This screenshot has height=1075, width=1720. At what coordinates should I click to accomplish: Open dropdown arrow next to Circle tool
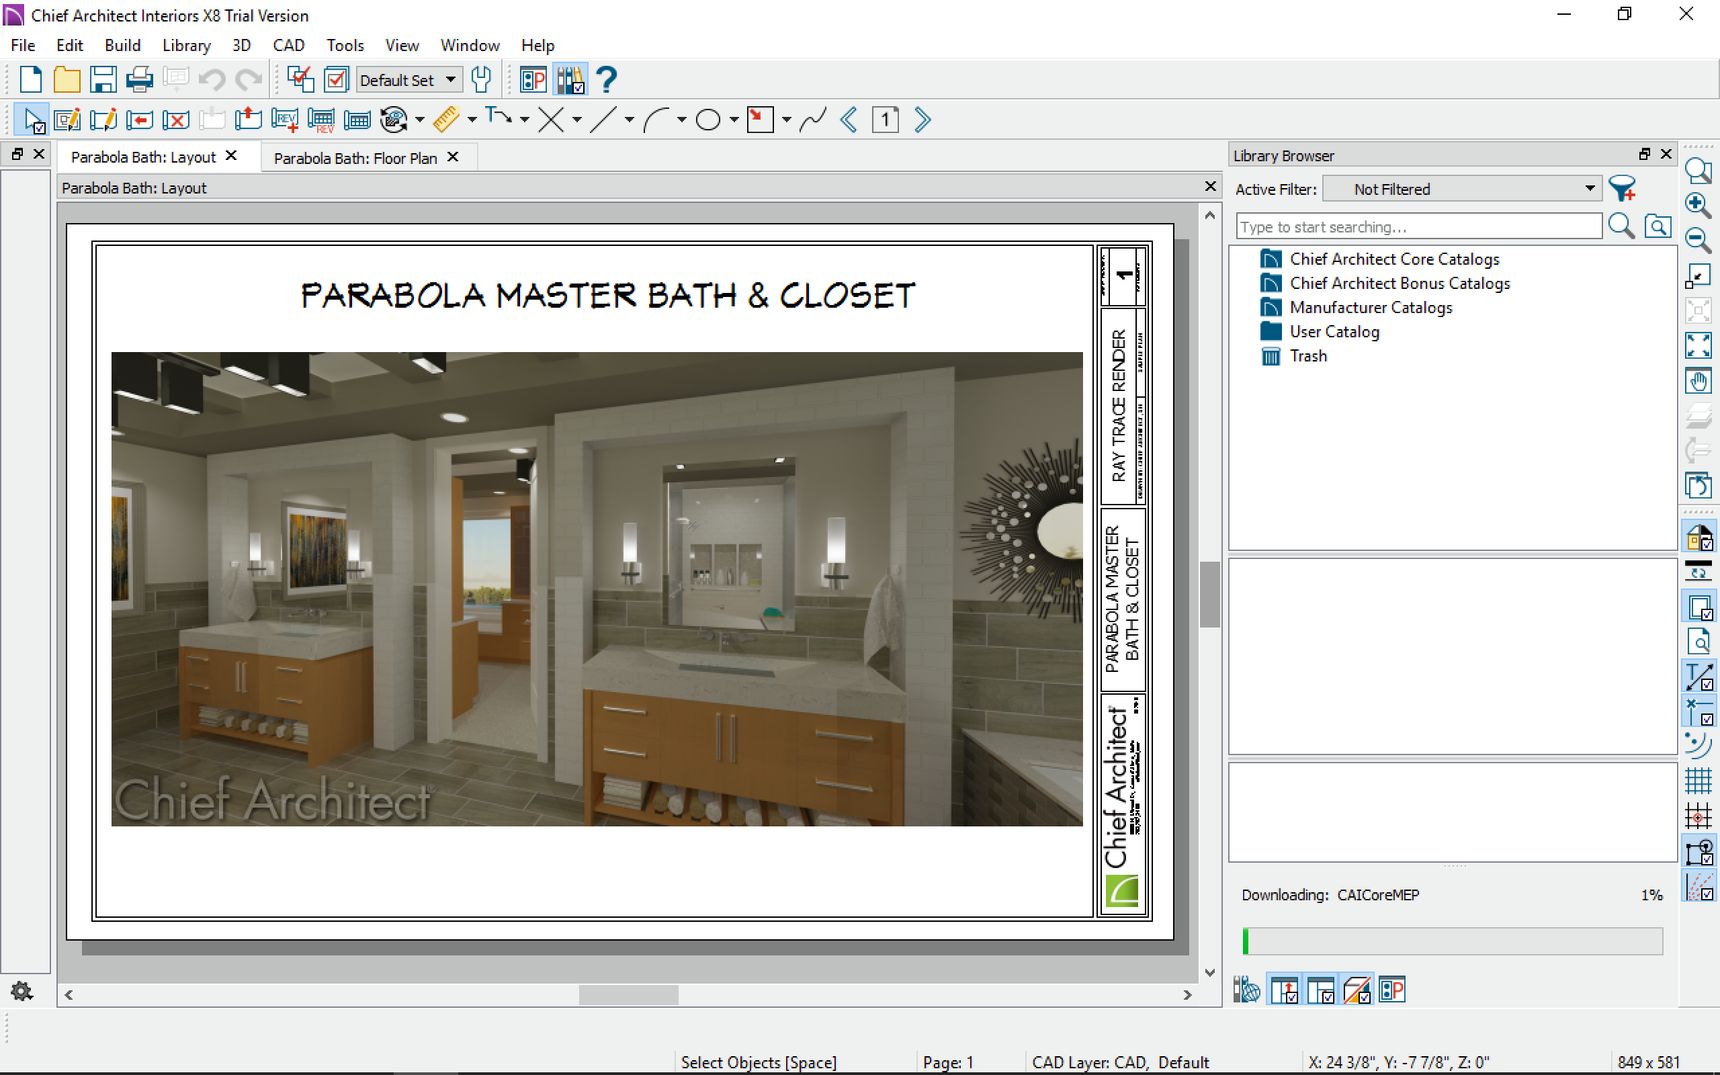point(734,120)
